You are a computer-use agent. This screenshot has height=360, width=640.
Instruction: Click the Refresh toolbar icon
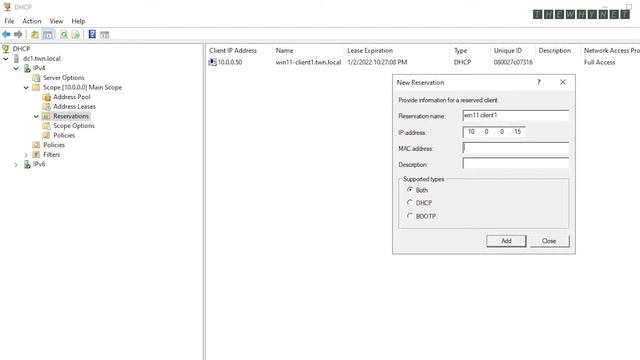[x=64, y=35]
